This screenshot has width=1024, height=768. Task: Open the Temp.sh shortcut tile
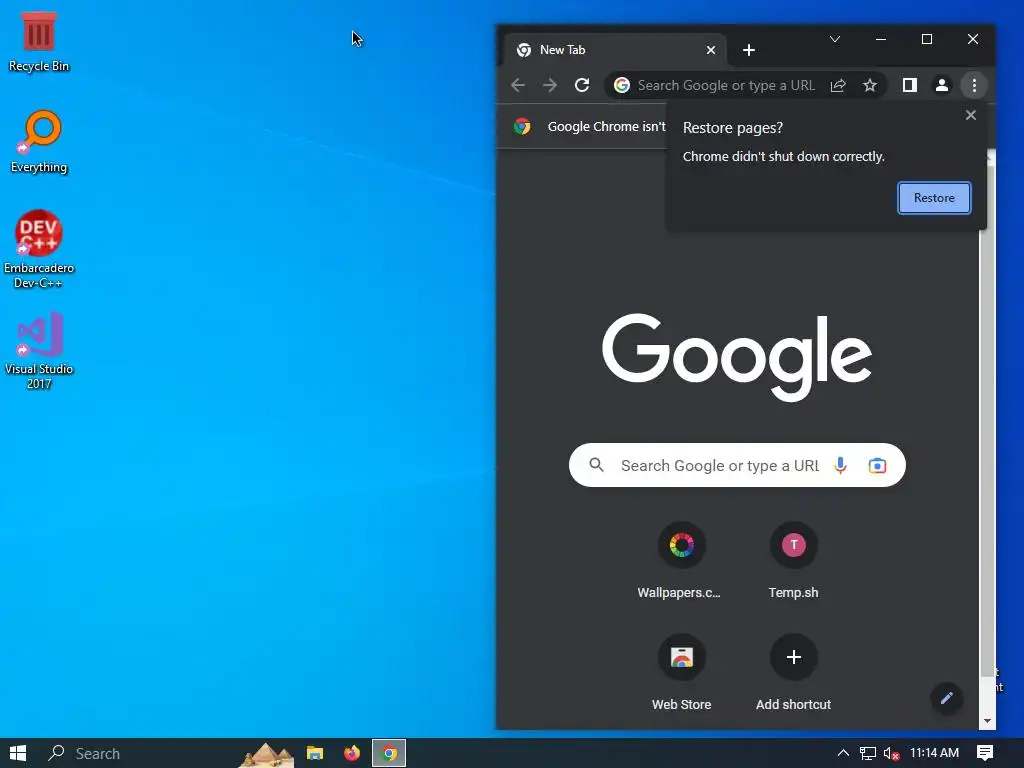793,562
